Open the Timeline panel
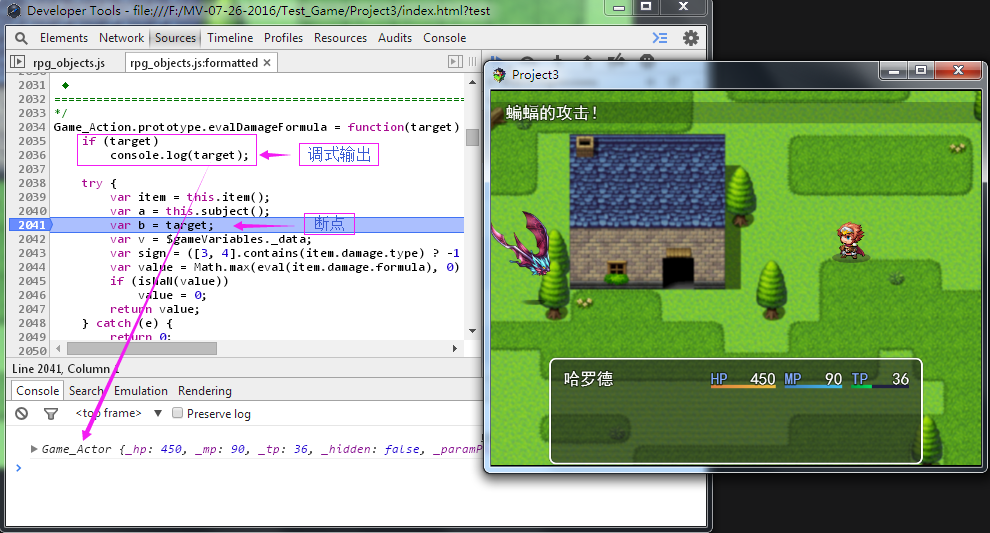Viewport: 990px width, 533px height. click(x=230, y=38)
